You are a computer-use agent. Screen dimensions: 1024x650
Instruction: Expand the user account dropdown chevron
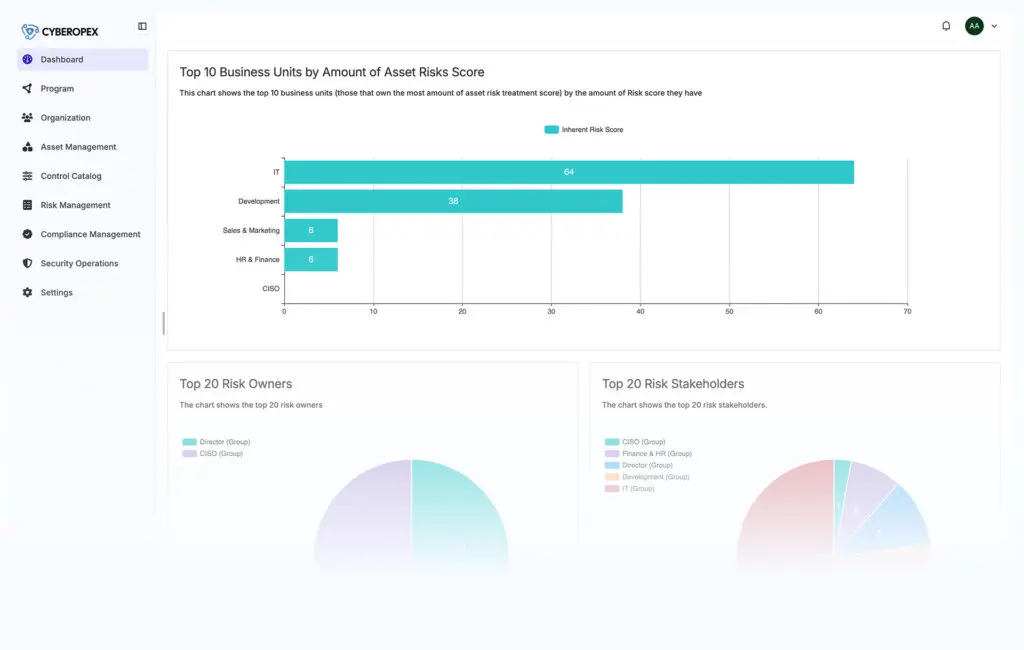994,26
